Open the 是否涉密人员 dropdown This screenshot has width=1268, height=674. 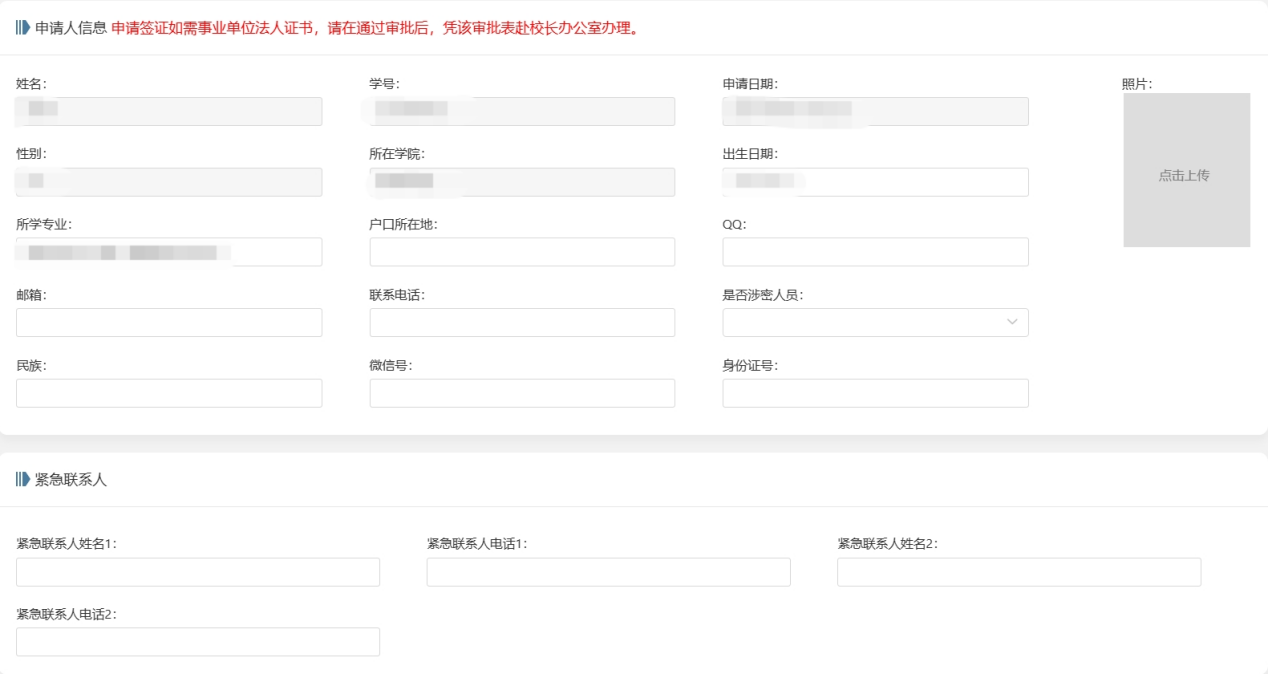(875, 322)
